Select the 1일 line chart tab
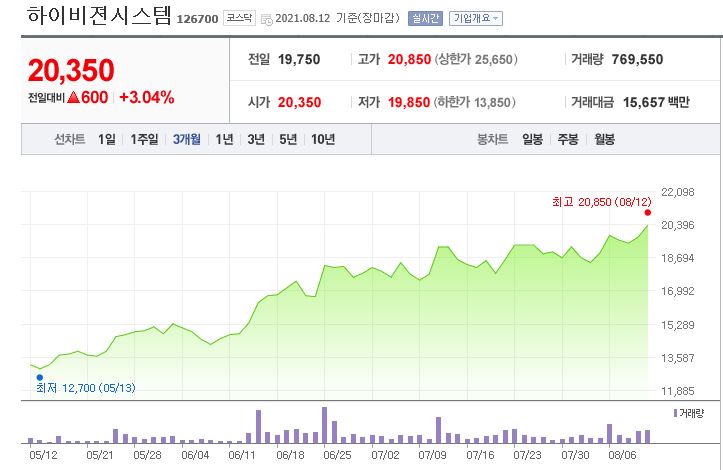Viewport: 723px width, 470px height. pos(107,139)
